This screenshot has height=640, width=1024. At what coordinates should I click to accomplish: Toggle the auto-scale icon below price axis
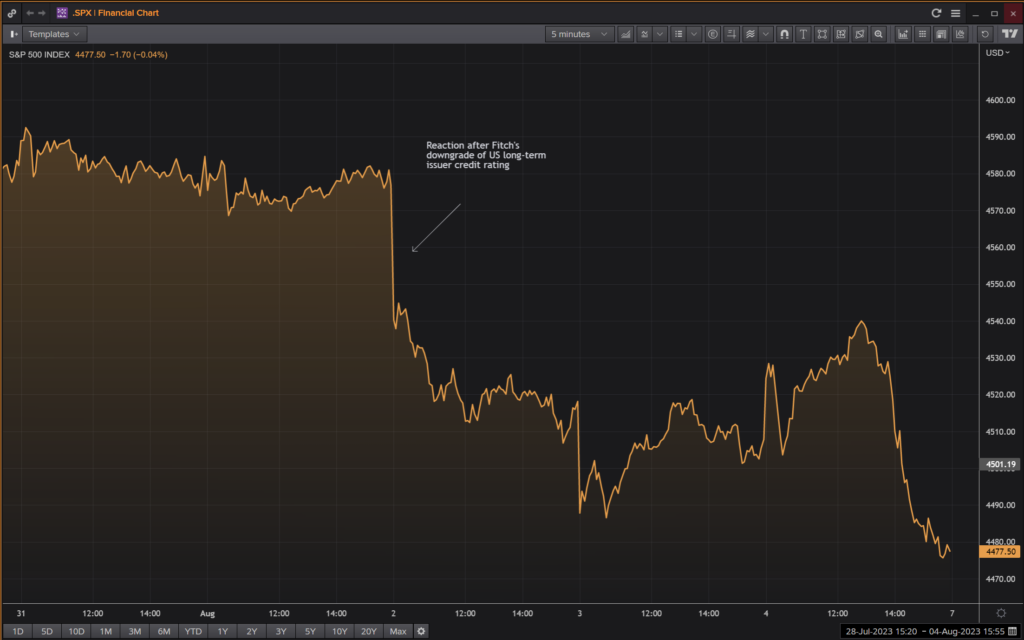point(1001,612)
